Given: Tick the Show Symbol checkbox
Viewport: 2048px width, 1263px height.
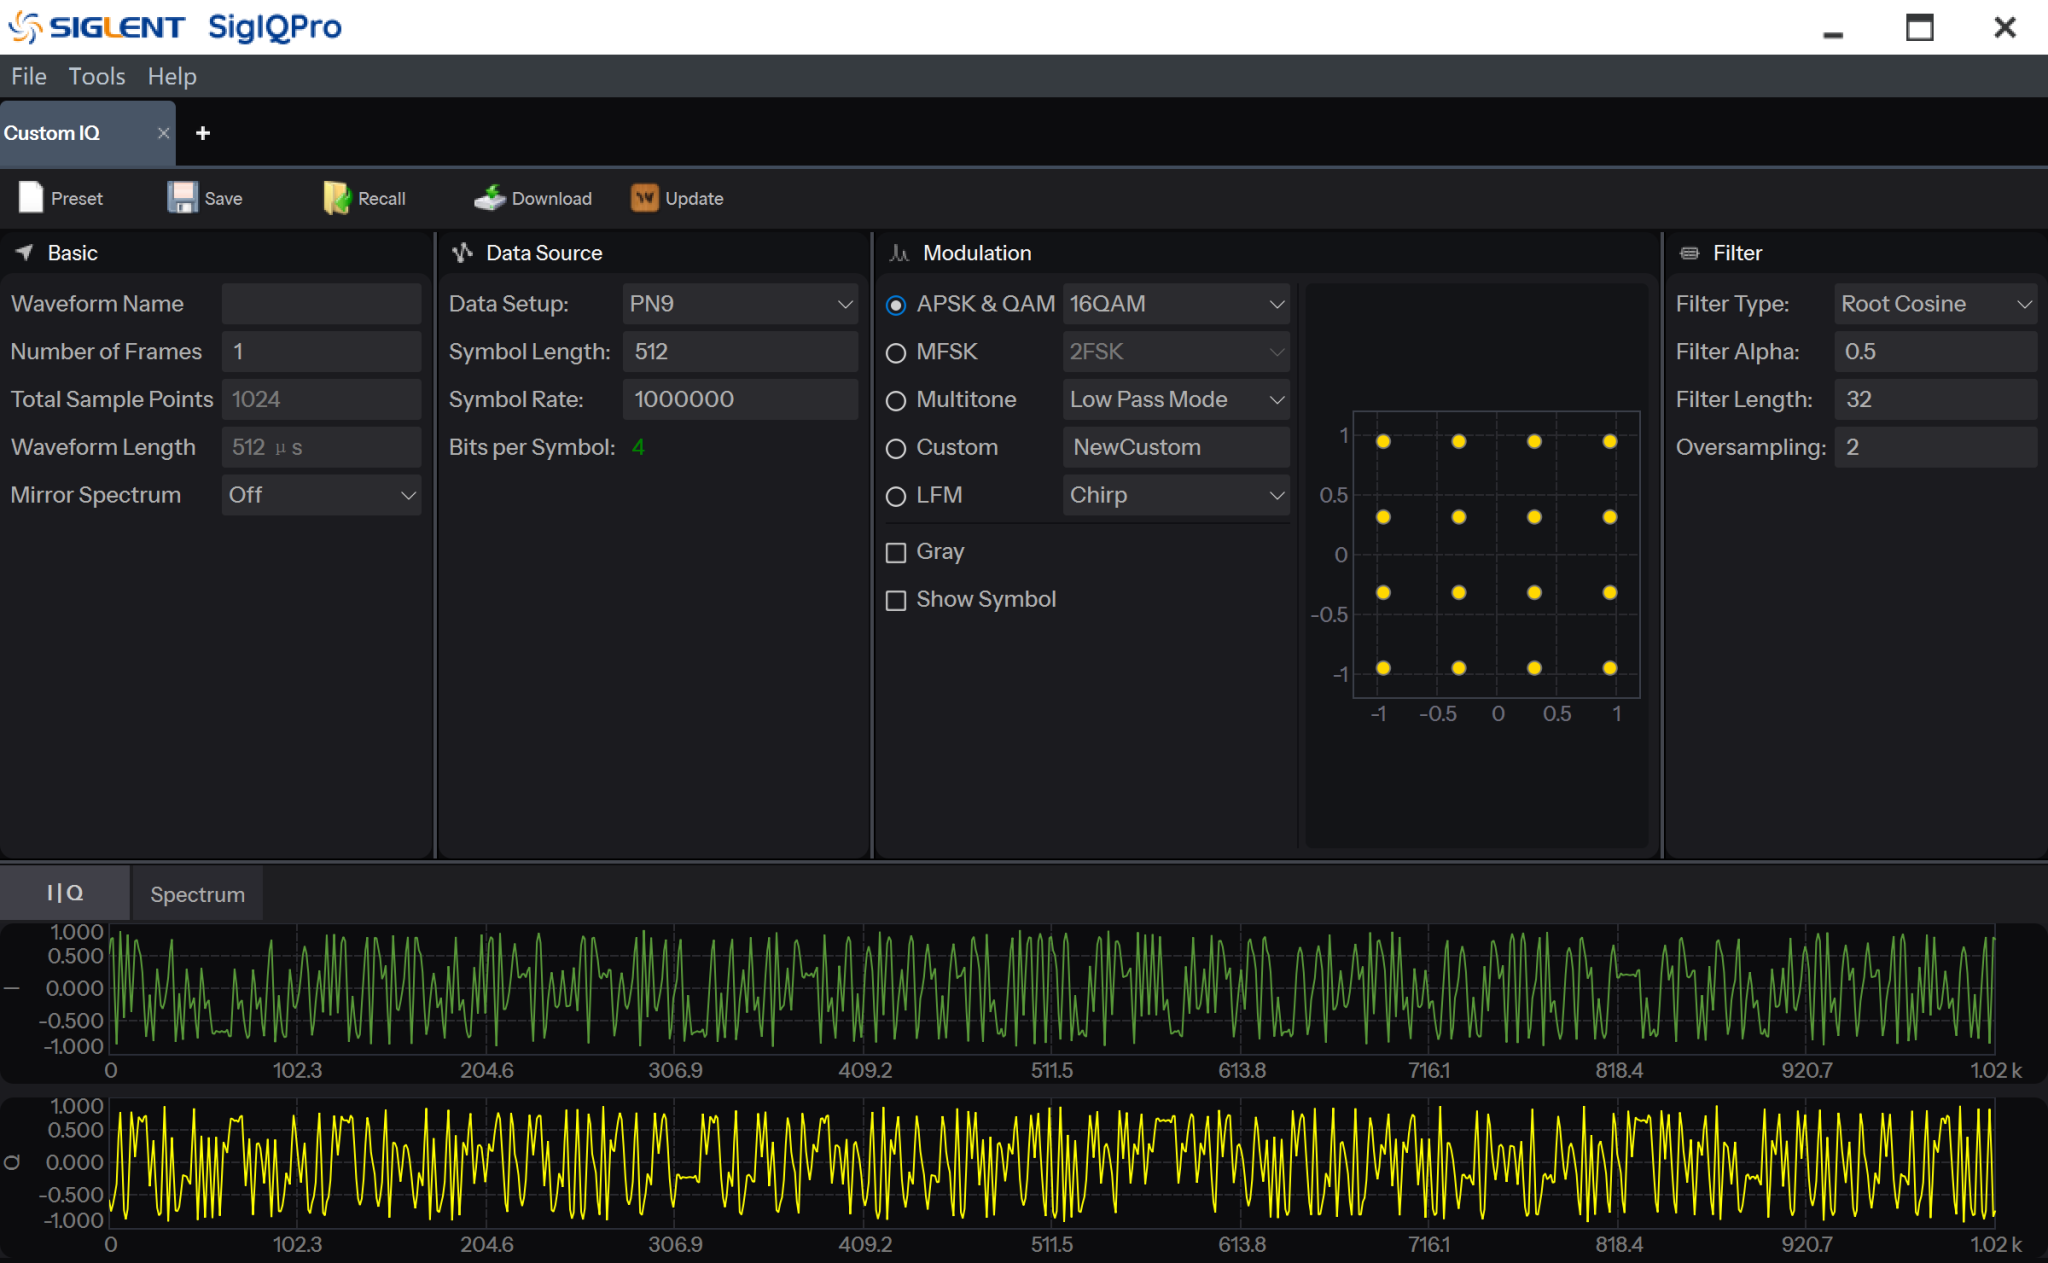Looking at the screenshot, I should (x=896, y=600).
